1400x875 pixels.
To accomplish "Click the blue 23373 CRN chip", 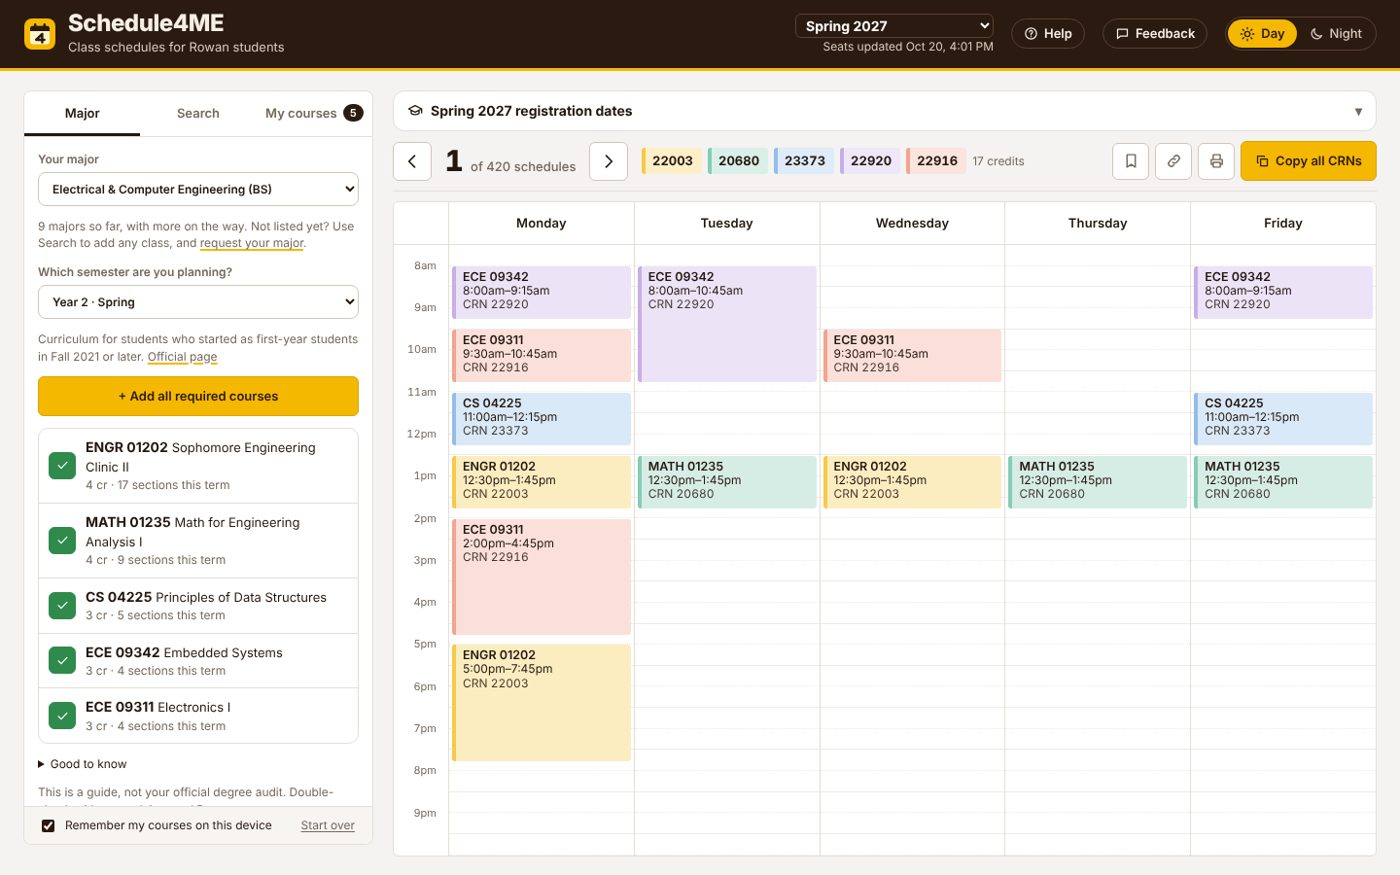I will pos(804,161).
